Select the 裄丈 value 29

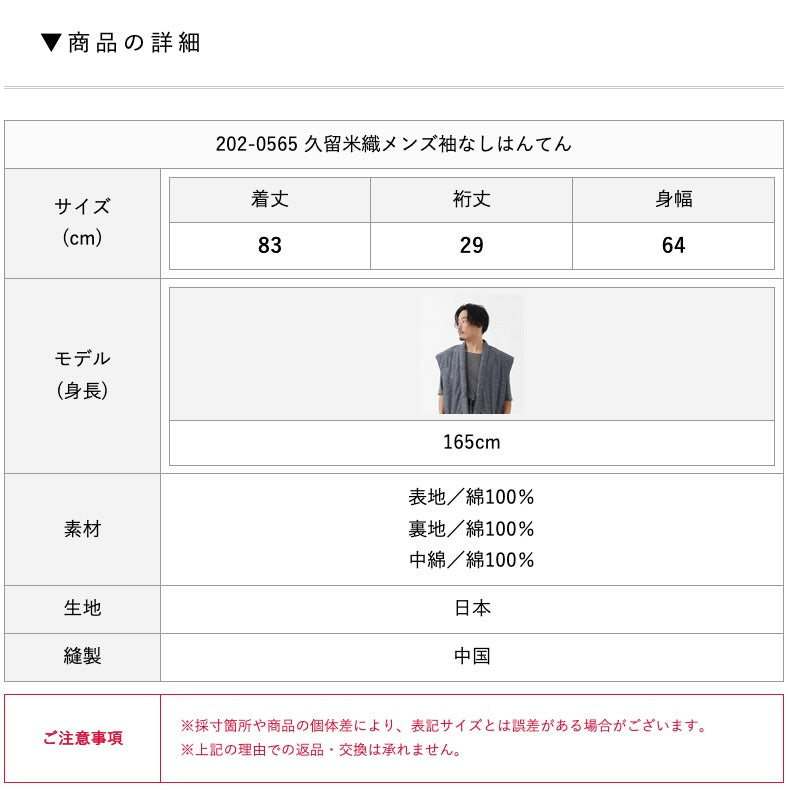pyautogui.click(x=471, y=246)
